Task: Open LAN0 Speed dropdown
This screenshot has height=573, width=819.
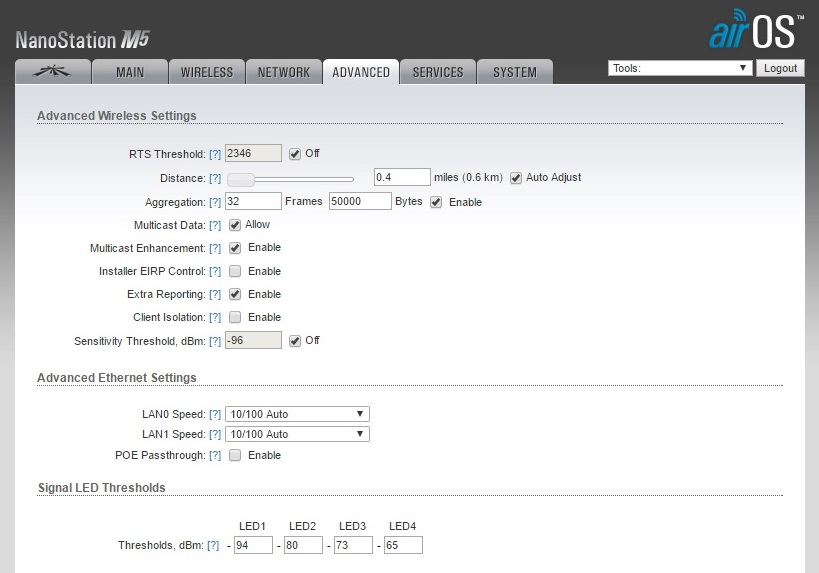Action: click(297, 414)
